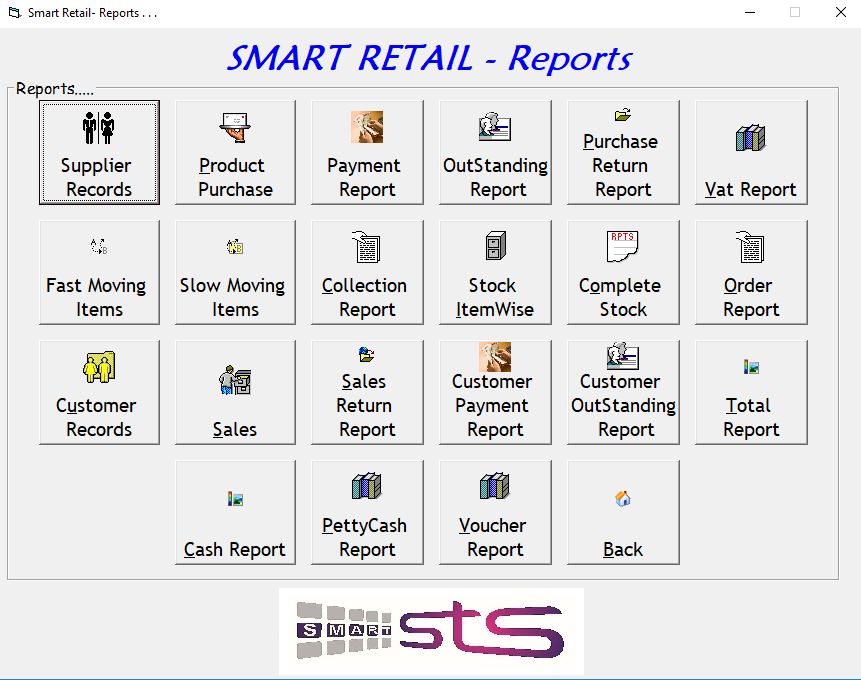Image resolution: width=861 pixels, height=680 pixels.
Task: Open the Total Report
Action: [751, 392]
